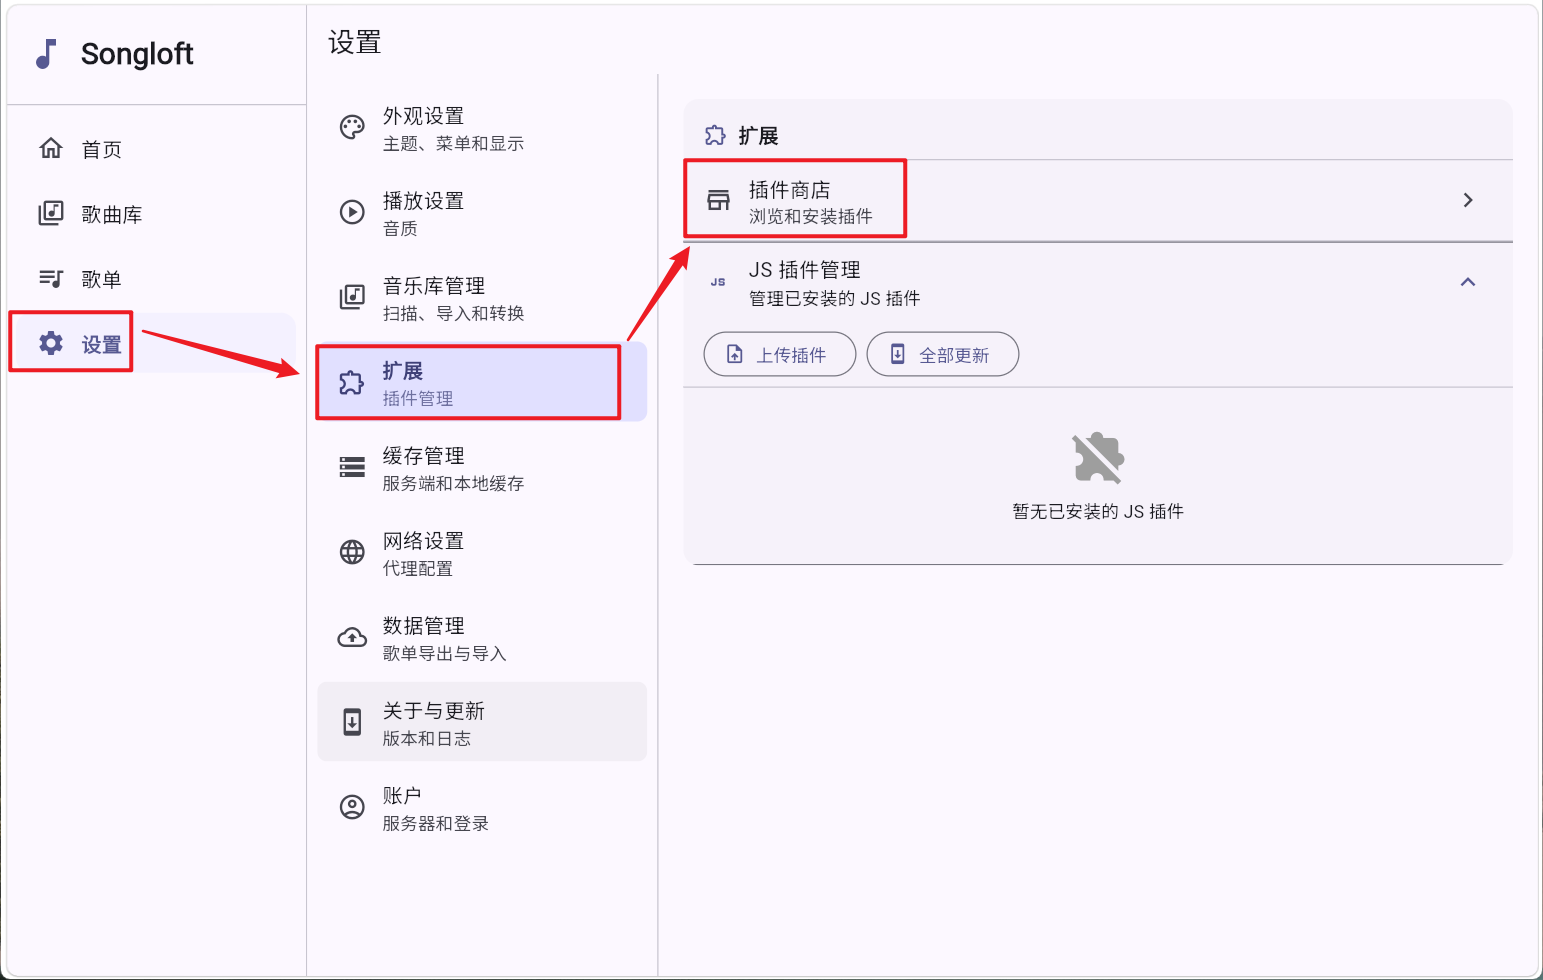Open the 网络设置 globe icon
The width and height of the screenshot is (1543, 980).
pyautogui.click(x=352, y=552)
